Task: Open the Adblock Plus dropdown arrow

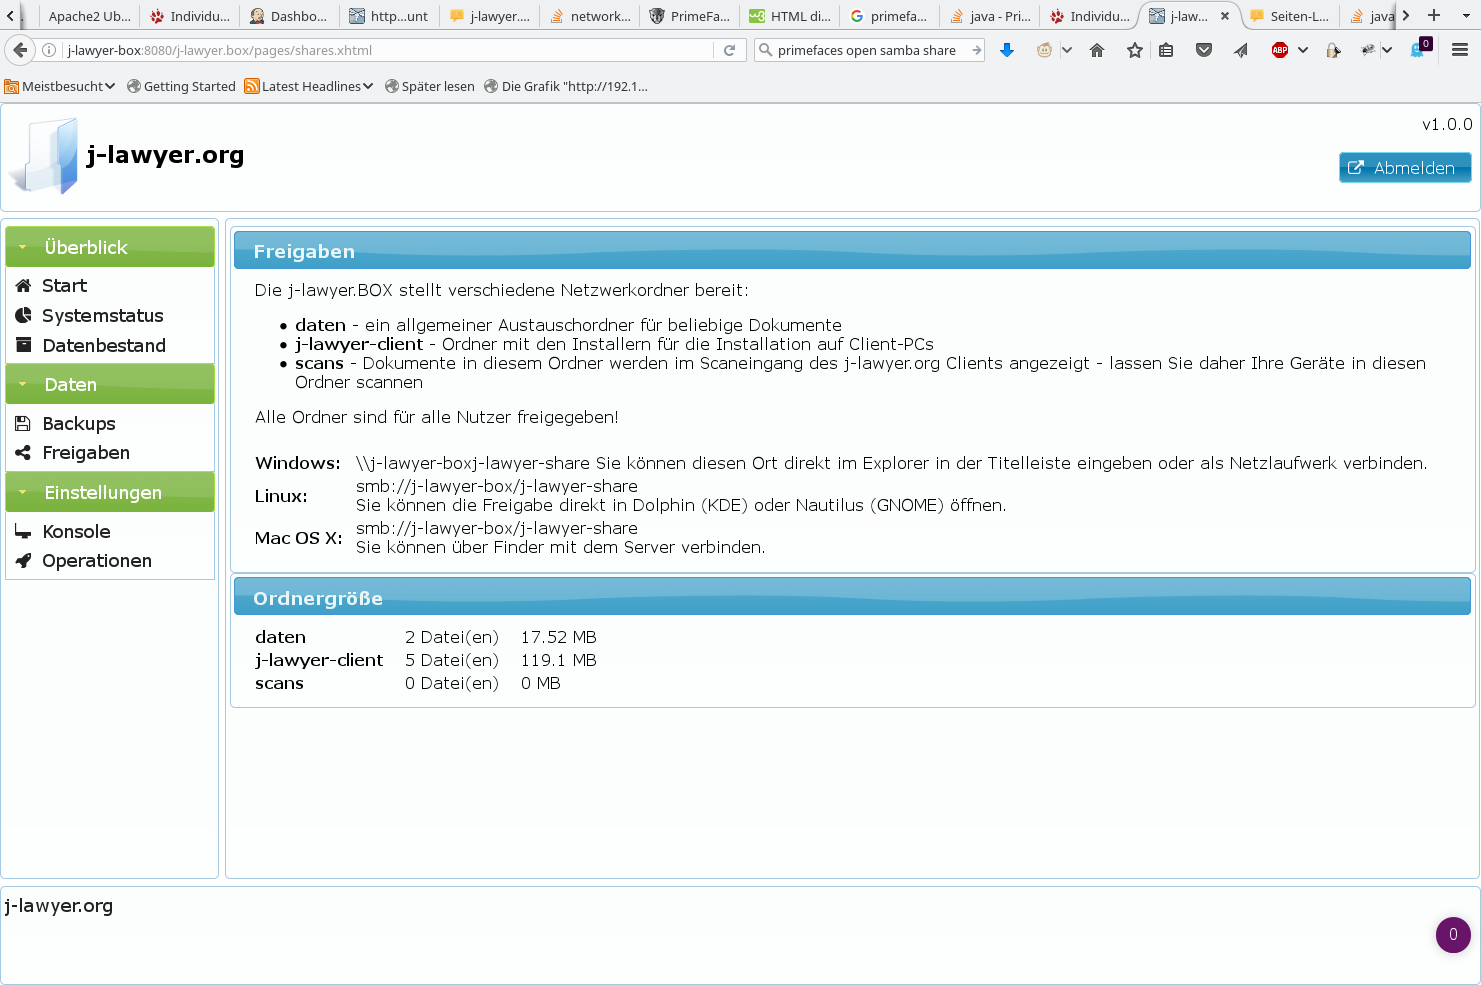Action: click(1303, 50)
